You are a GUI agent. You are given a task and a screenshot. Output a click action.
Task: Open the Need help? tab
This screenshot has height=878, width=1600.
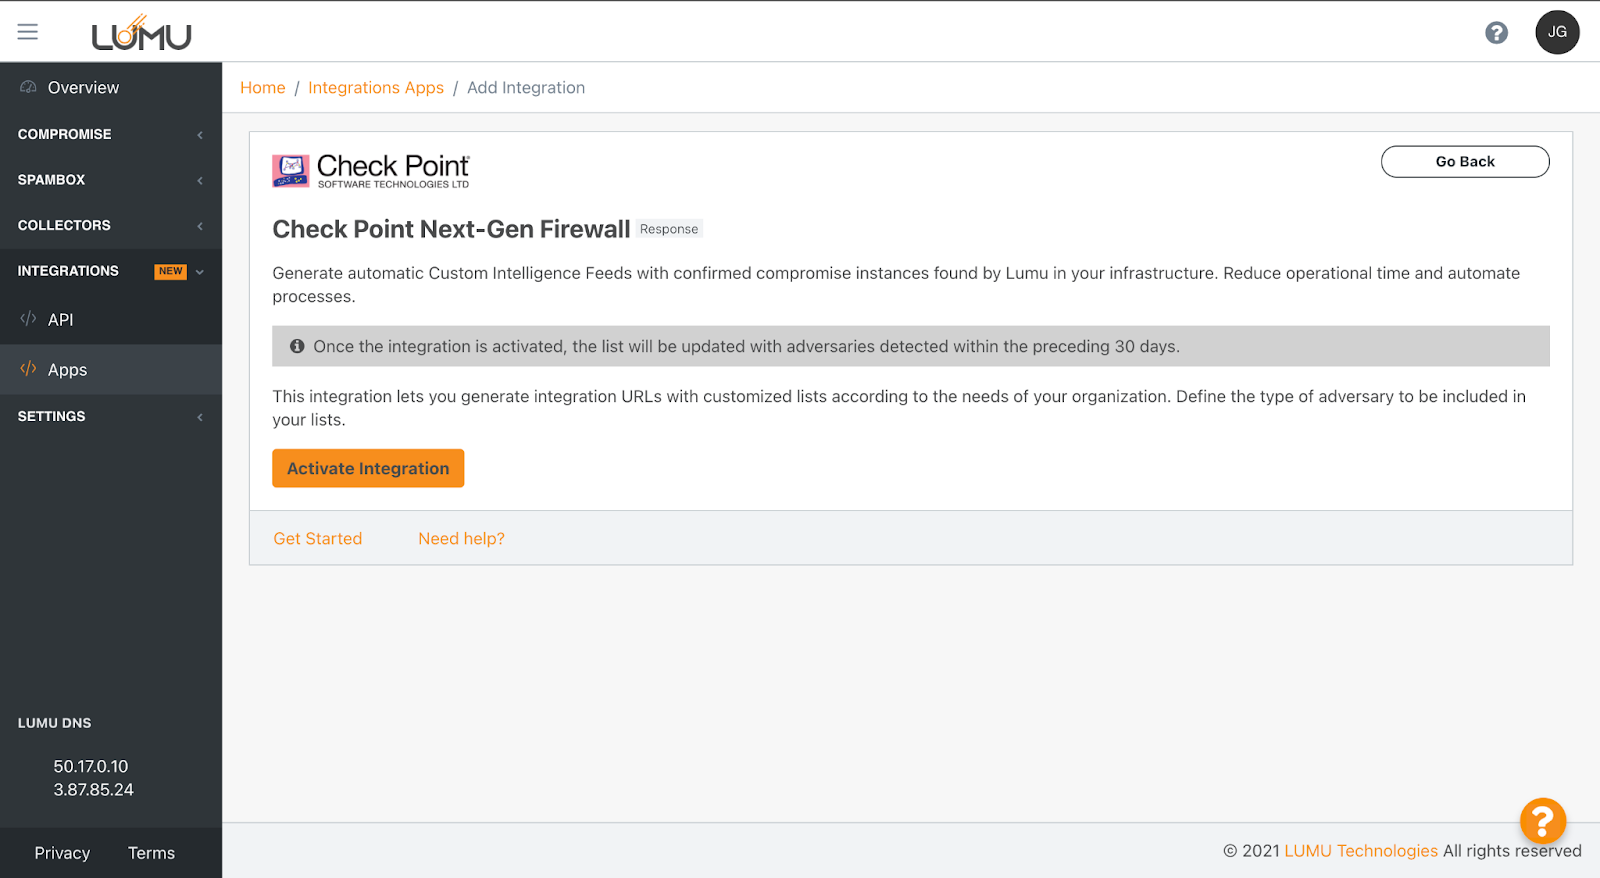461,539
